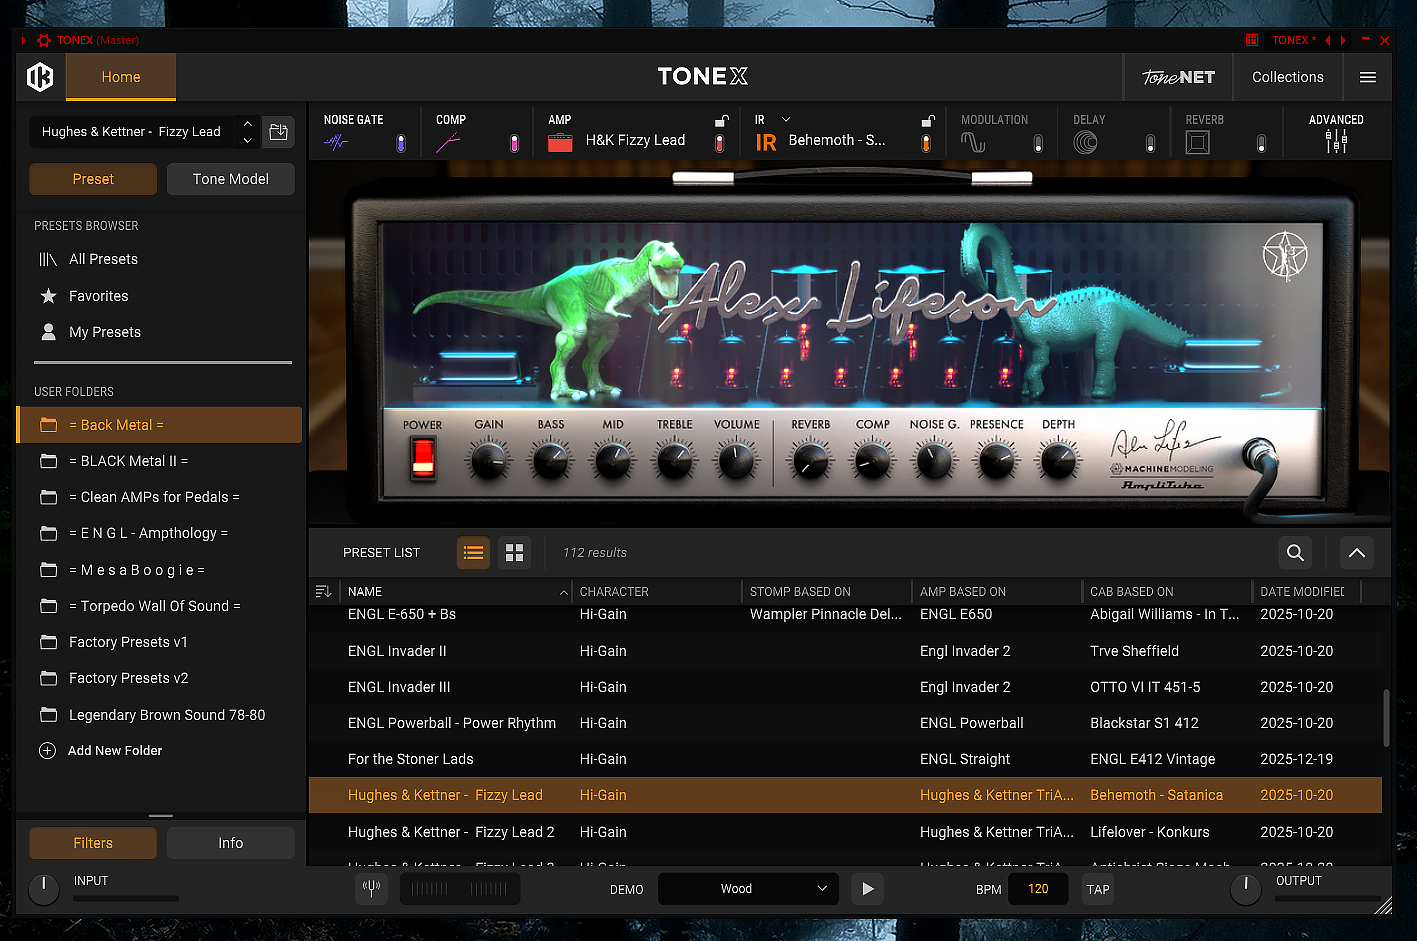The height and width of the screenshot is (941, 1417).
Task: Click the IK Multimedia logo icon
Action: (x=40, y=77)
